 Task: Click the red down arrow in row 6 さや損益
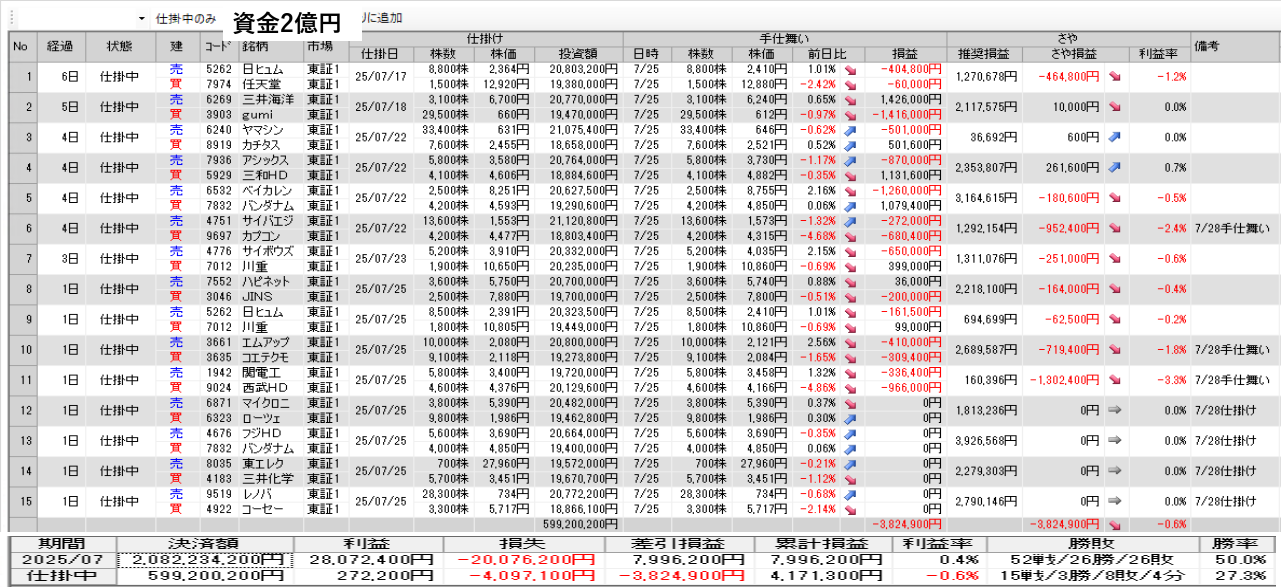tap(1115, 228)
